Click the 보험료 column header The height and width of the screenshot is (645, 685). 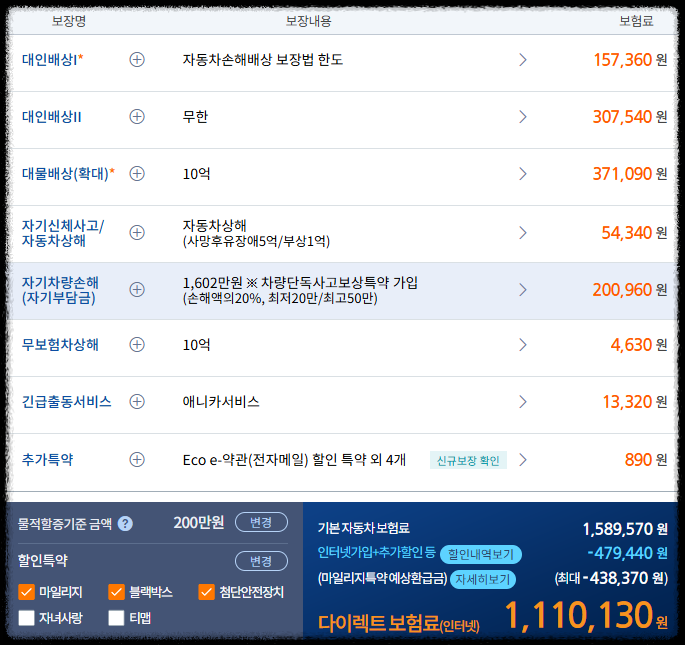click(x=636, y=21)
